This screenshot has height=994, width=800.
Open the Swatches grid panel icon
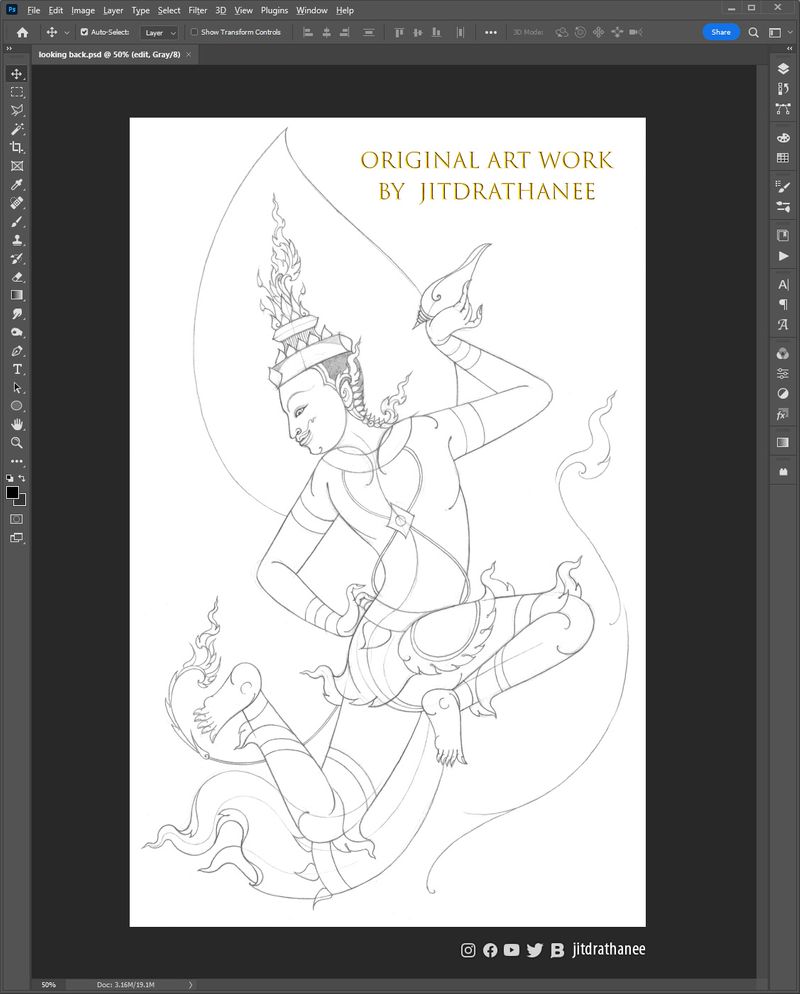point(783,158)
